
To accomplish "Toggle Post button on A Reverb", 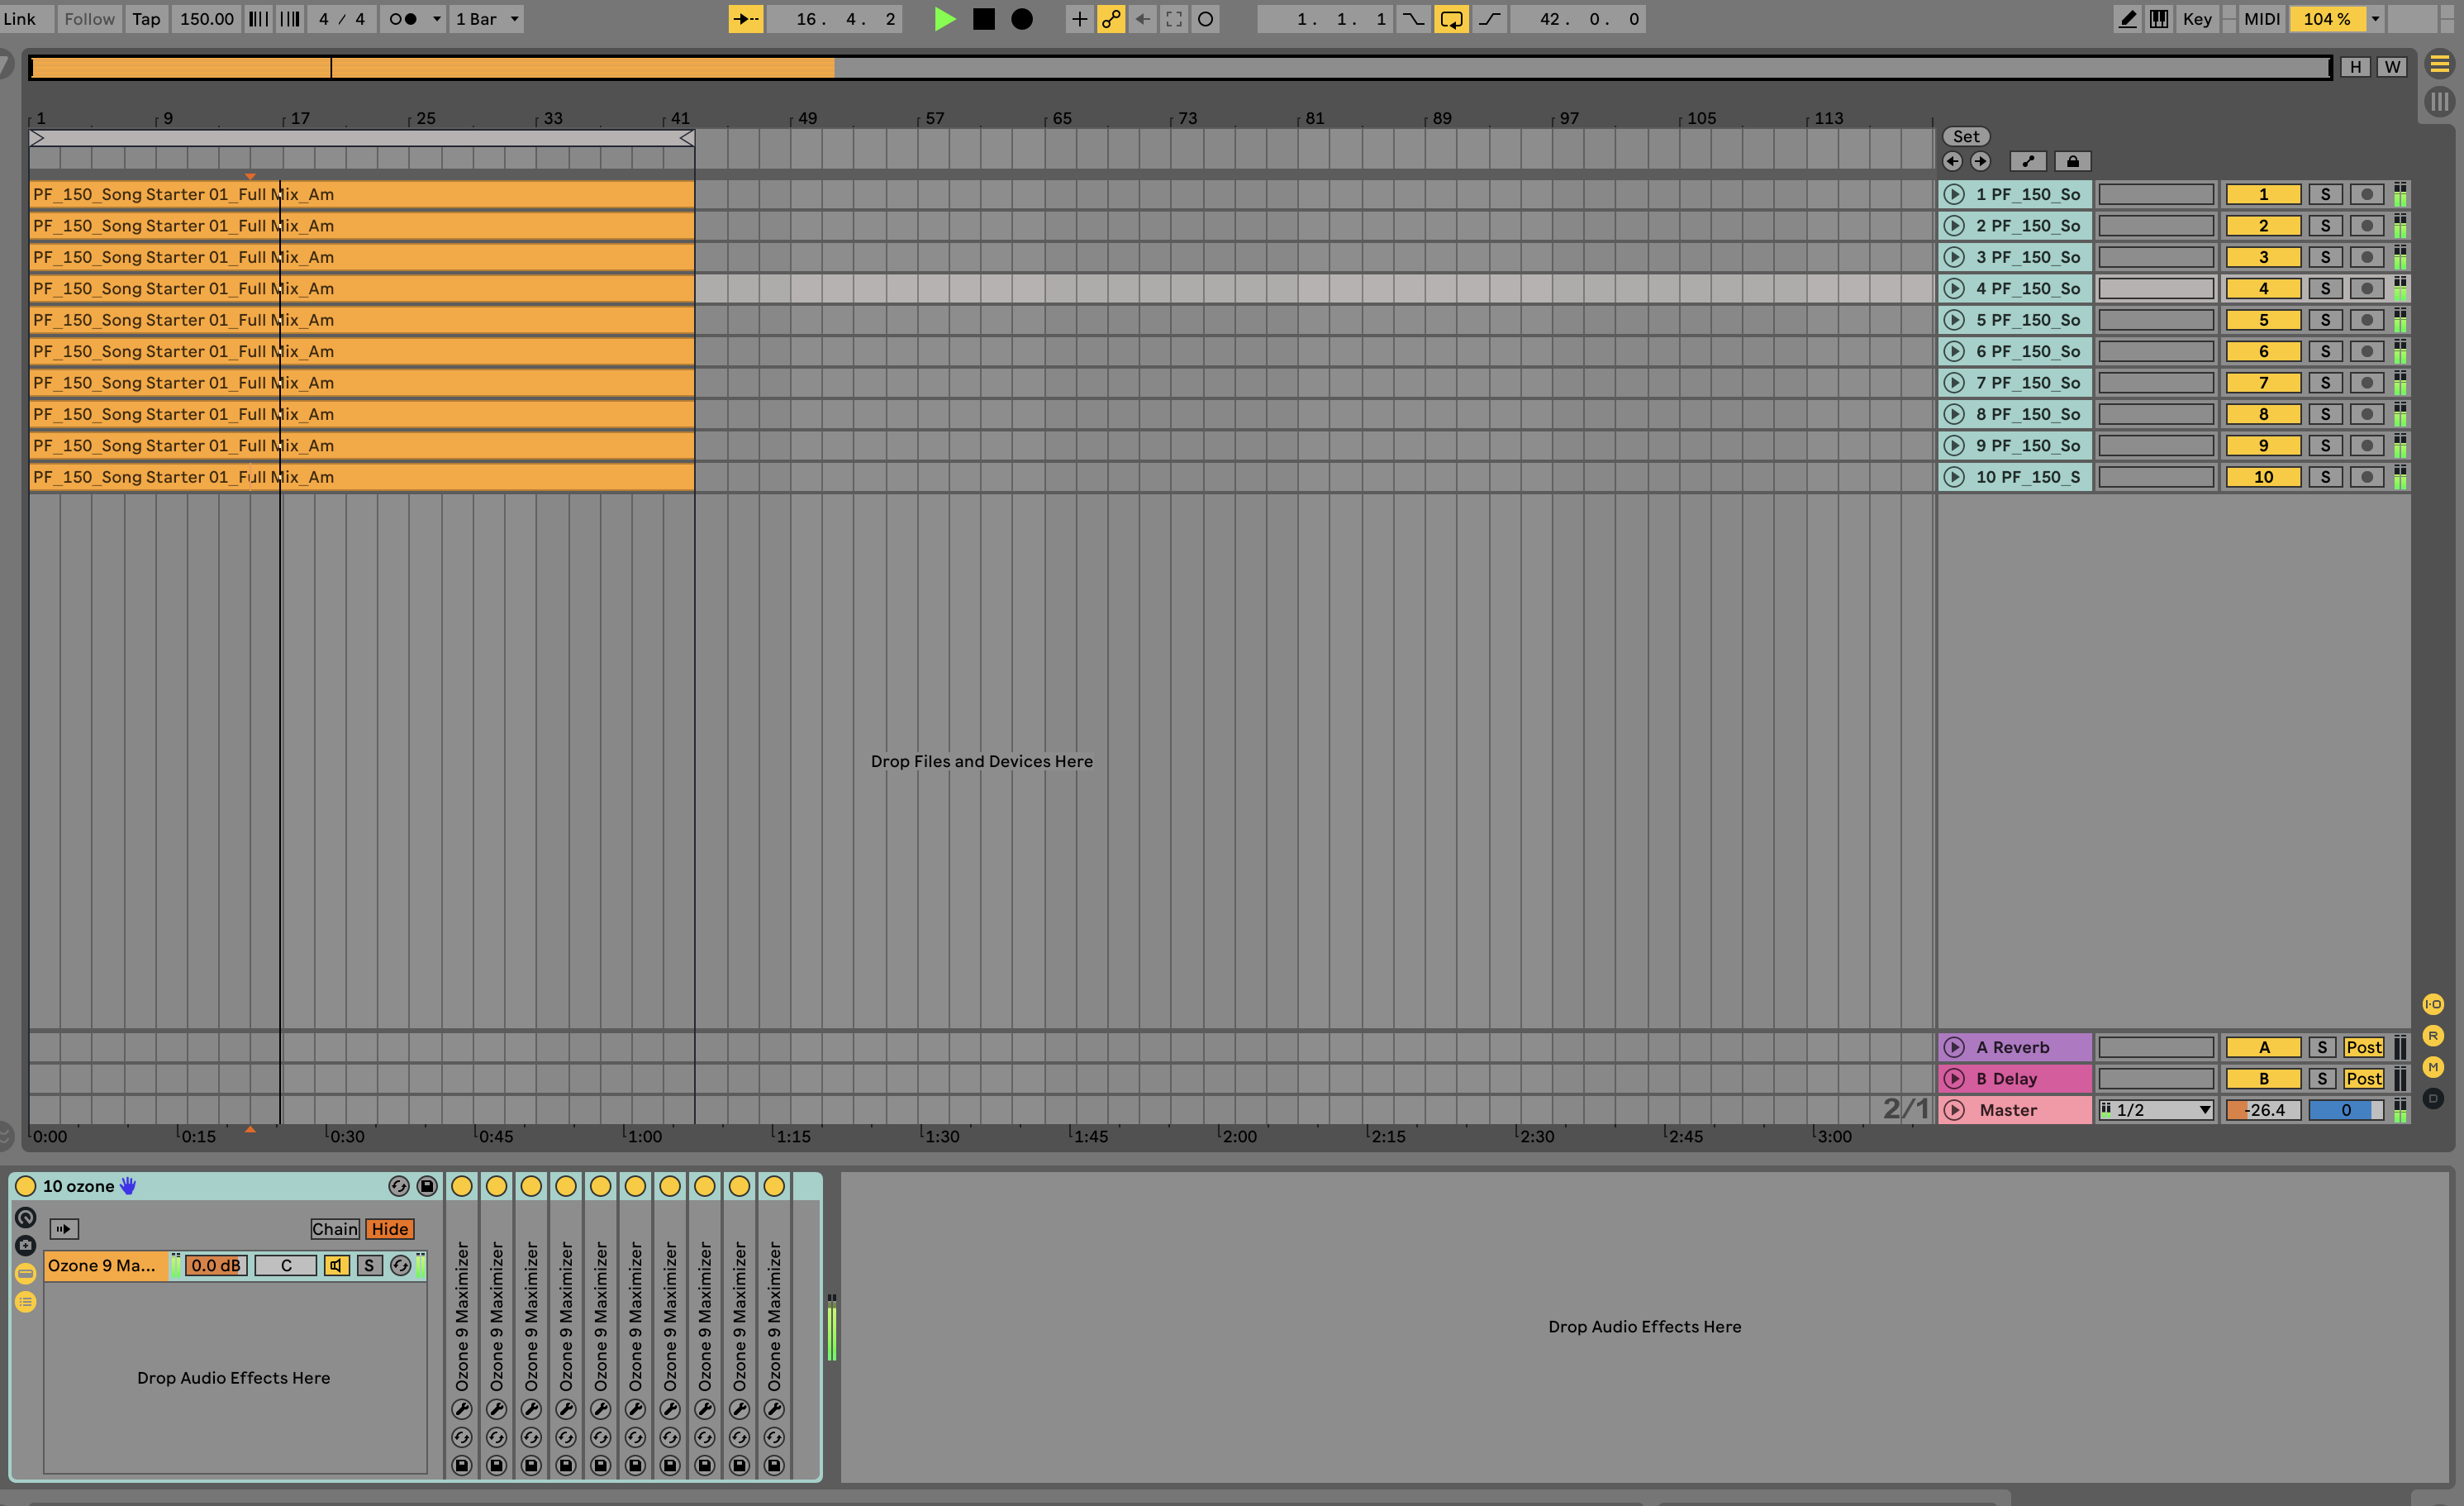I will [x=2364, y=1047].
